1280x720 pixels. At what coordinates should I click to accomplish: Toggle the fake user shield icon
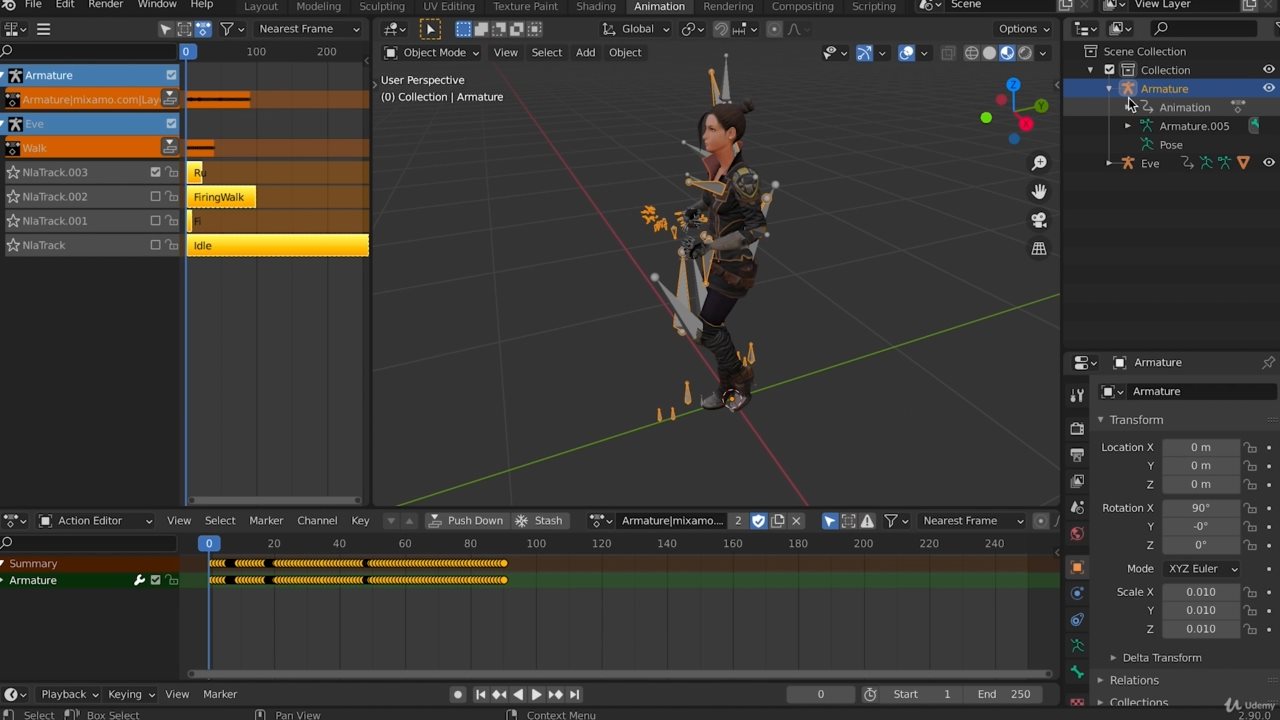tap(758, 520)
